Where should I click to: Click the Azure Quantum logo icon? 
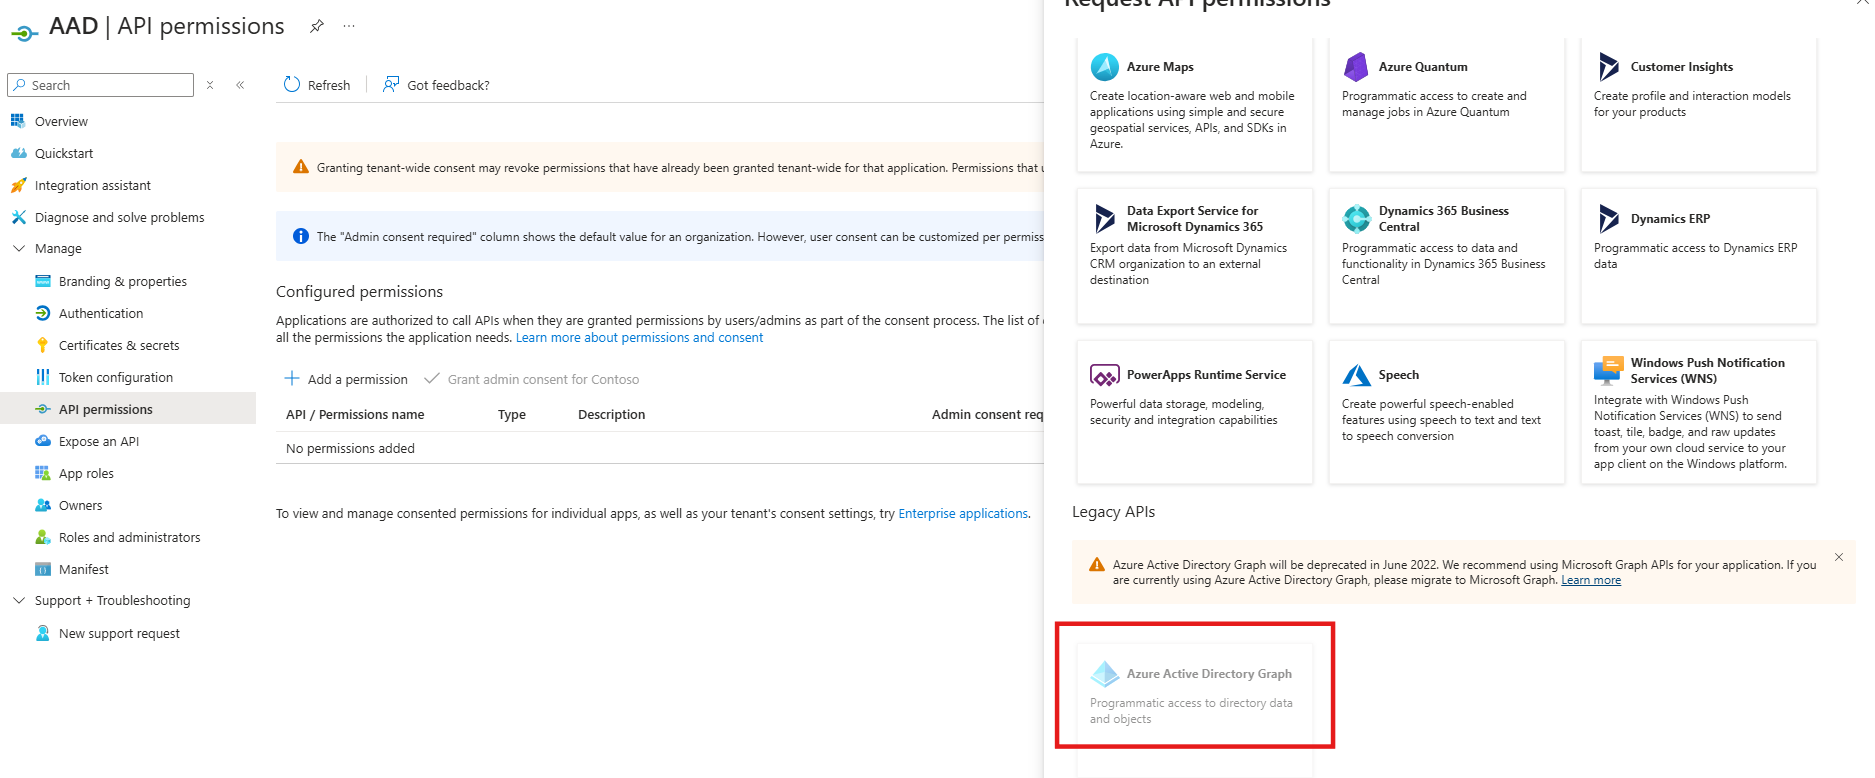click(1357, 67)
